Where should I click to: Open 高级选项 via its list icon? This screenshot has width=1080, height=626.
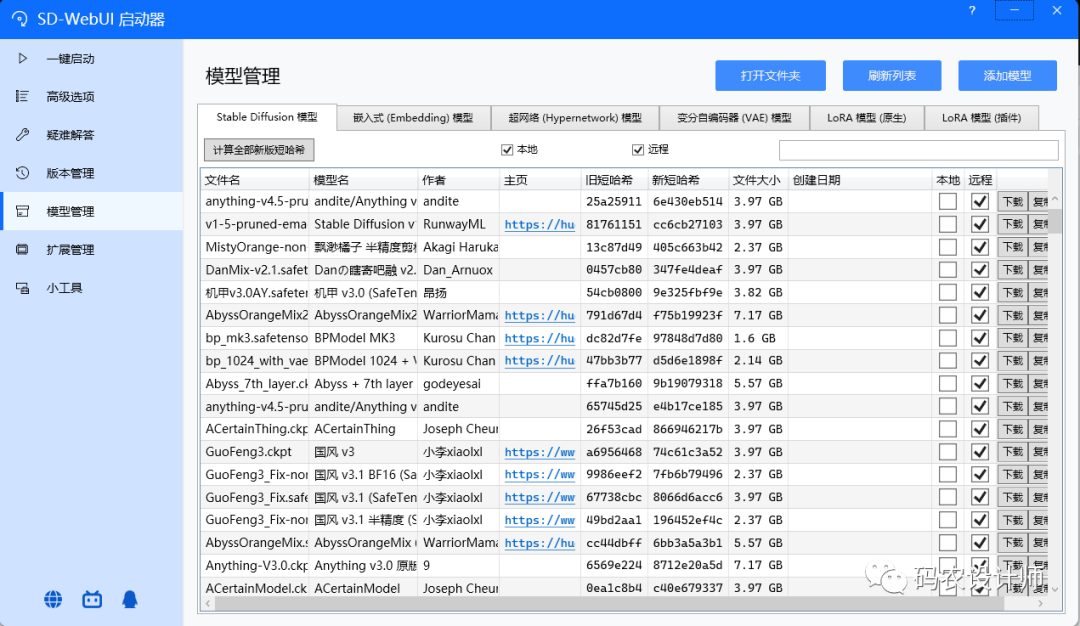click(x=22, y=96)
